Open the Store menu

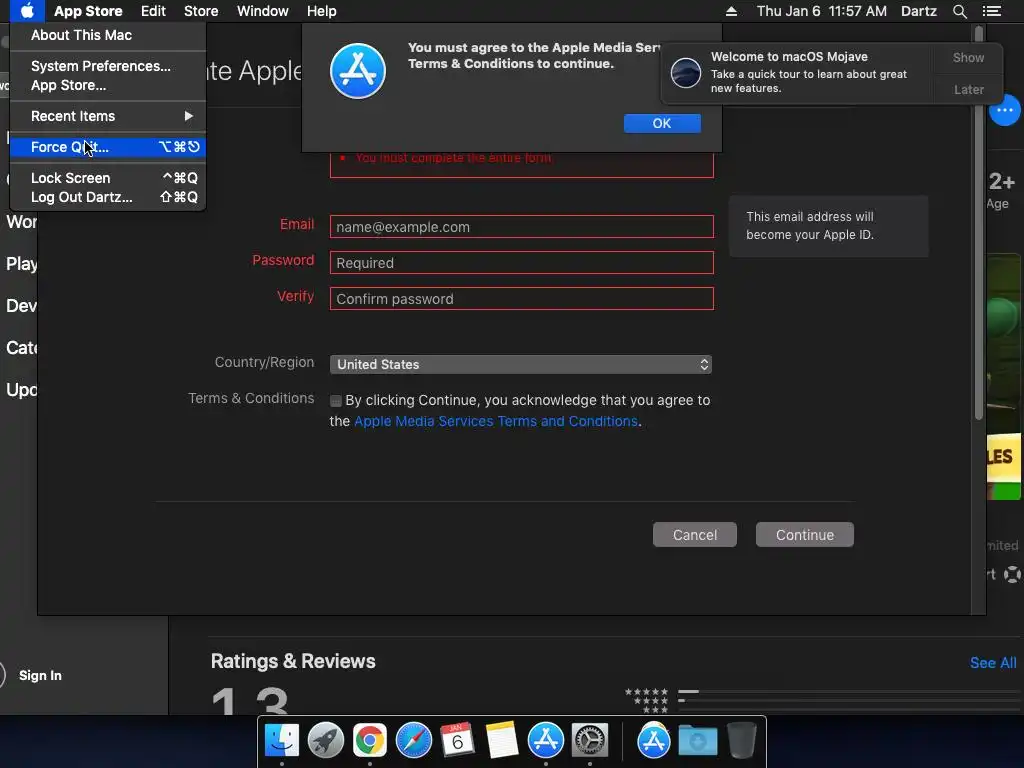tap(201, 11)
